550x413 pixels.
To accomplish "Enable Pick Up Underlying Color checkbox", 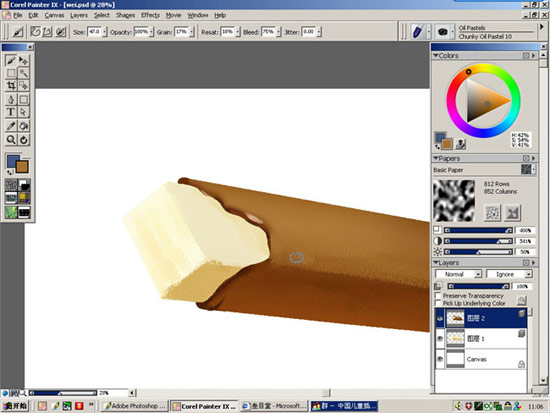I will (438, 303).
